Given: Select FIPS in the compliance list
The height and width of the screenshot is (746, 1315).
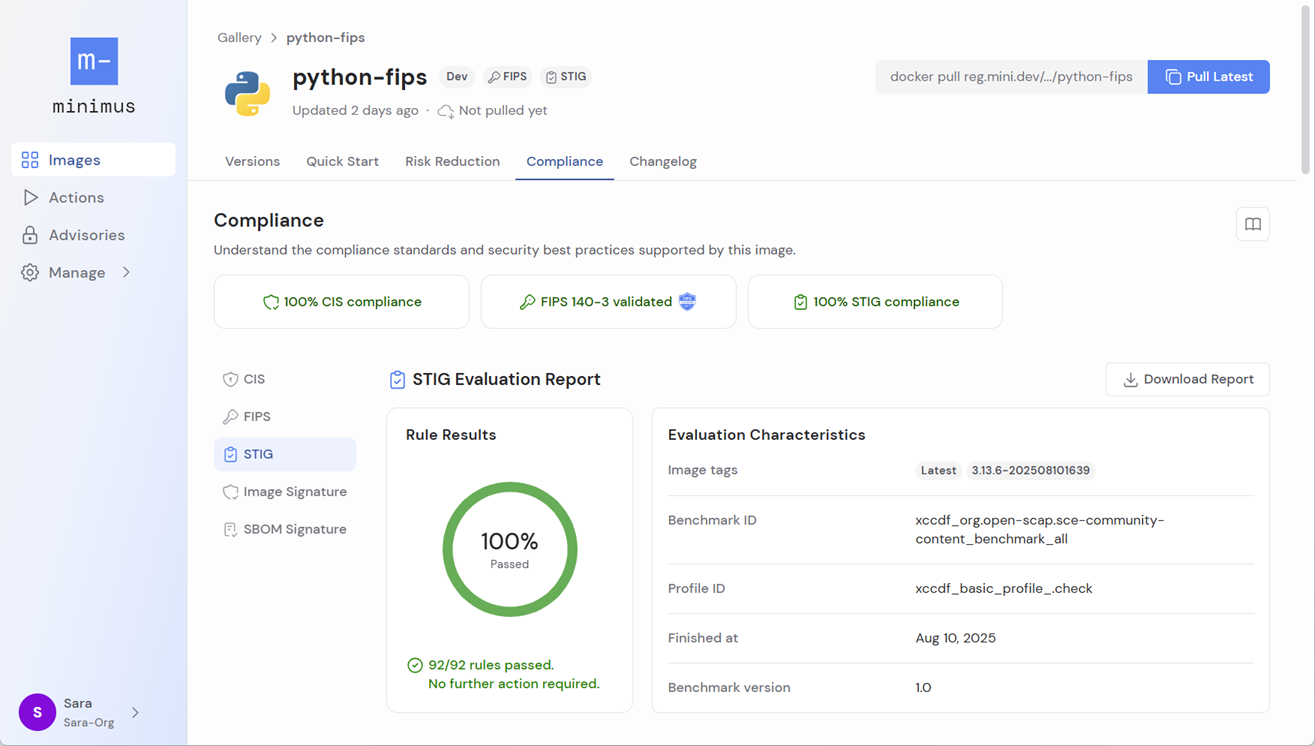Looking at the screenshot, I should tap(285, 417).
